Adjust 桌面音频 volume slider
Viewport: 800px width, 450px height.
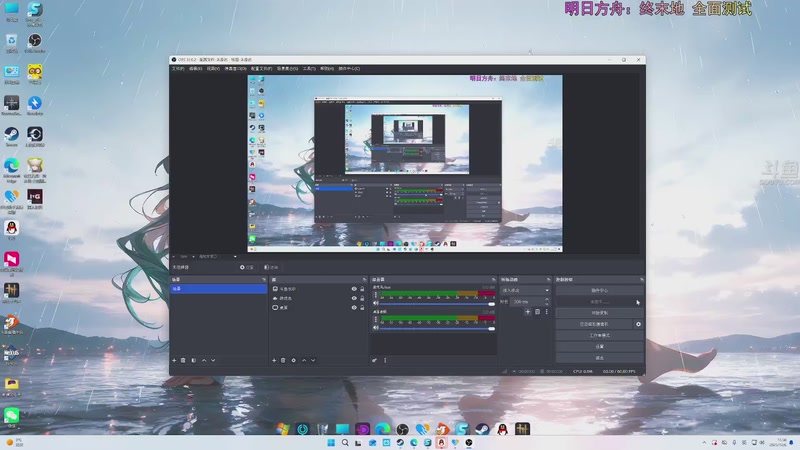437,328
